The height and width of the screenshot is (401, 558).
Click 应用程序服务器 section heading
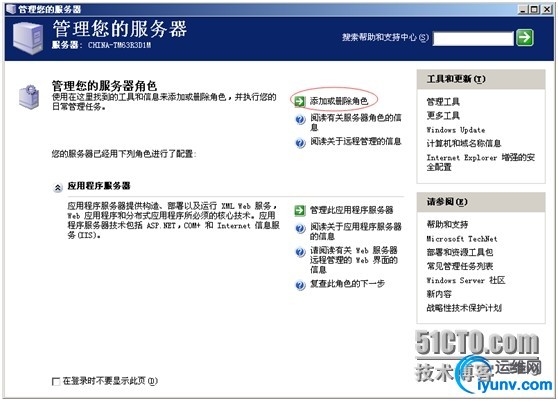pyautogui.click(x=99, y=186)
